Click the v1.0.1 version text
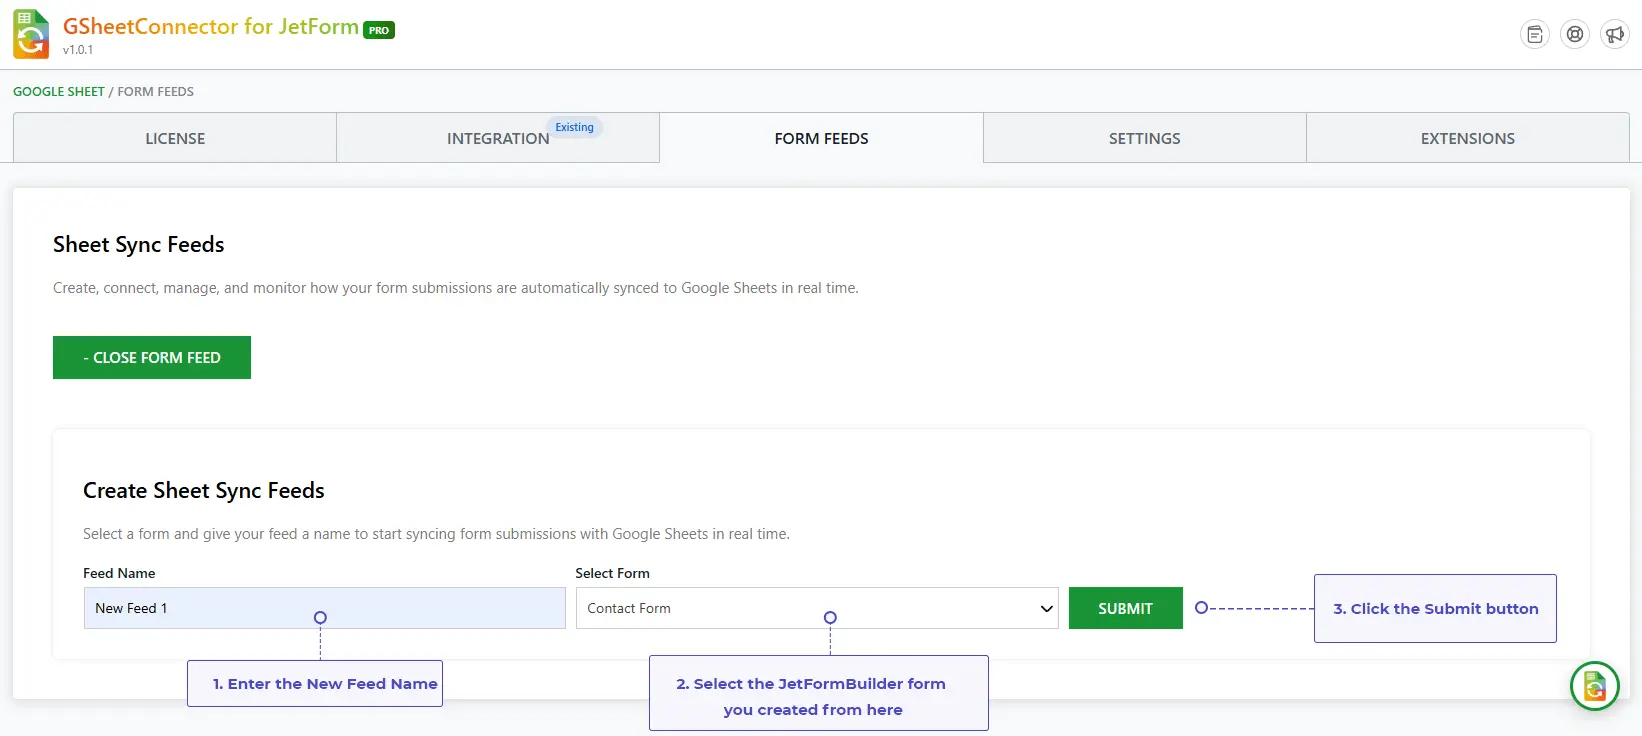1642x736 pixels. (78, 50)
